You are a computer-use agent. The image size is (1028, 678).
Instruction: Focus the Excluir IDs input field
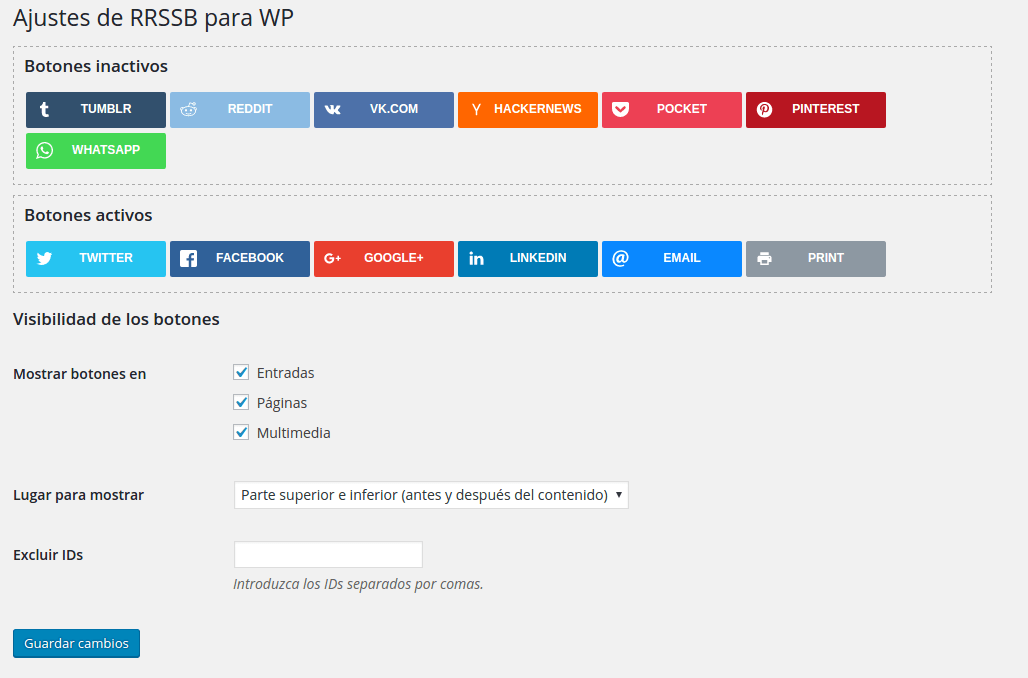pos(328,555)
